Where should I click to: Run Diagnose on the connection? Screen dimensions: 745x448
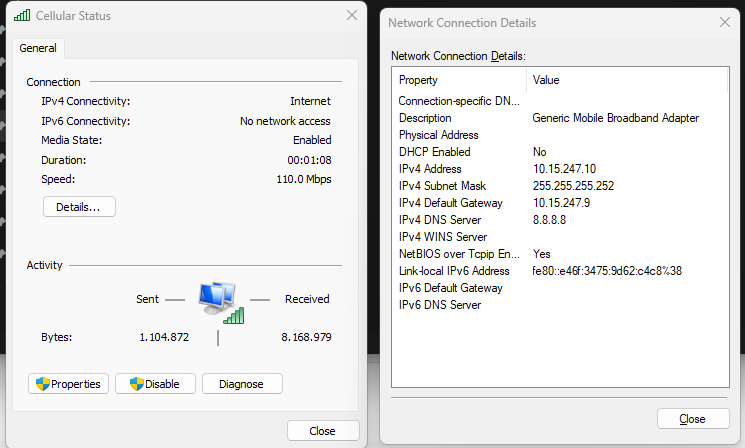point(242,384)
